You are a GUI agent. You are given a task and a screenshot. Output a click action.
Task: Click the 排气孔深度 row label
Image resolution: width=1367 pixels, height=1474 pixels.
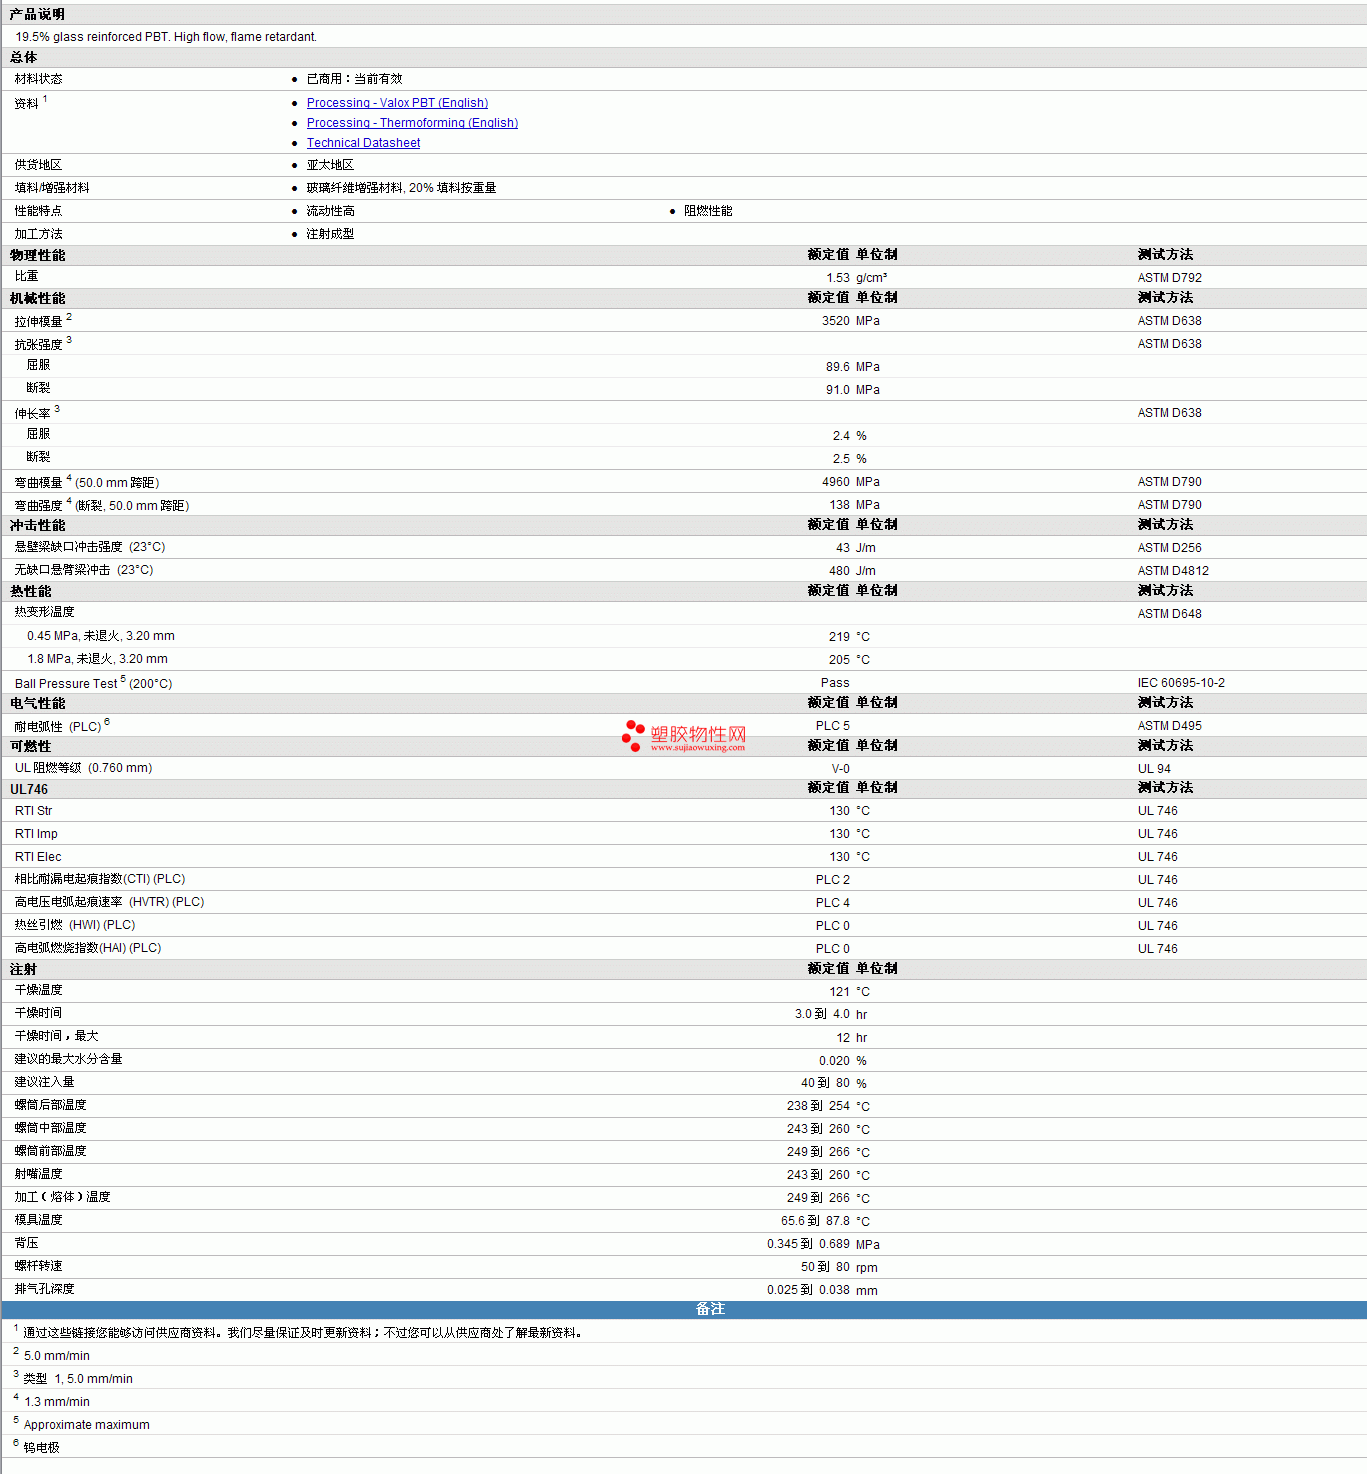coord(44,1289)
